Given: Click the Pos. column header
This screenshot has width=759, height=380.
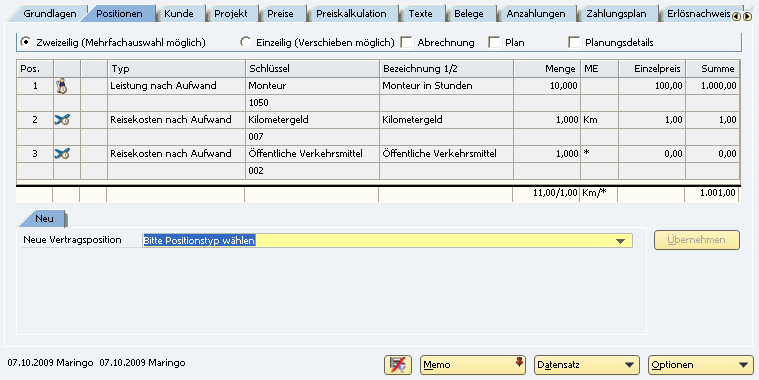Looking at the screenshot, I should (35, 69).
